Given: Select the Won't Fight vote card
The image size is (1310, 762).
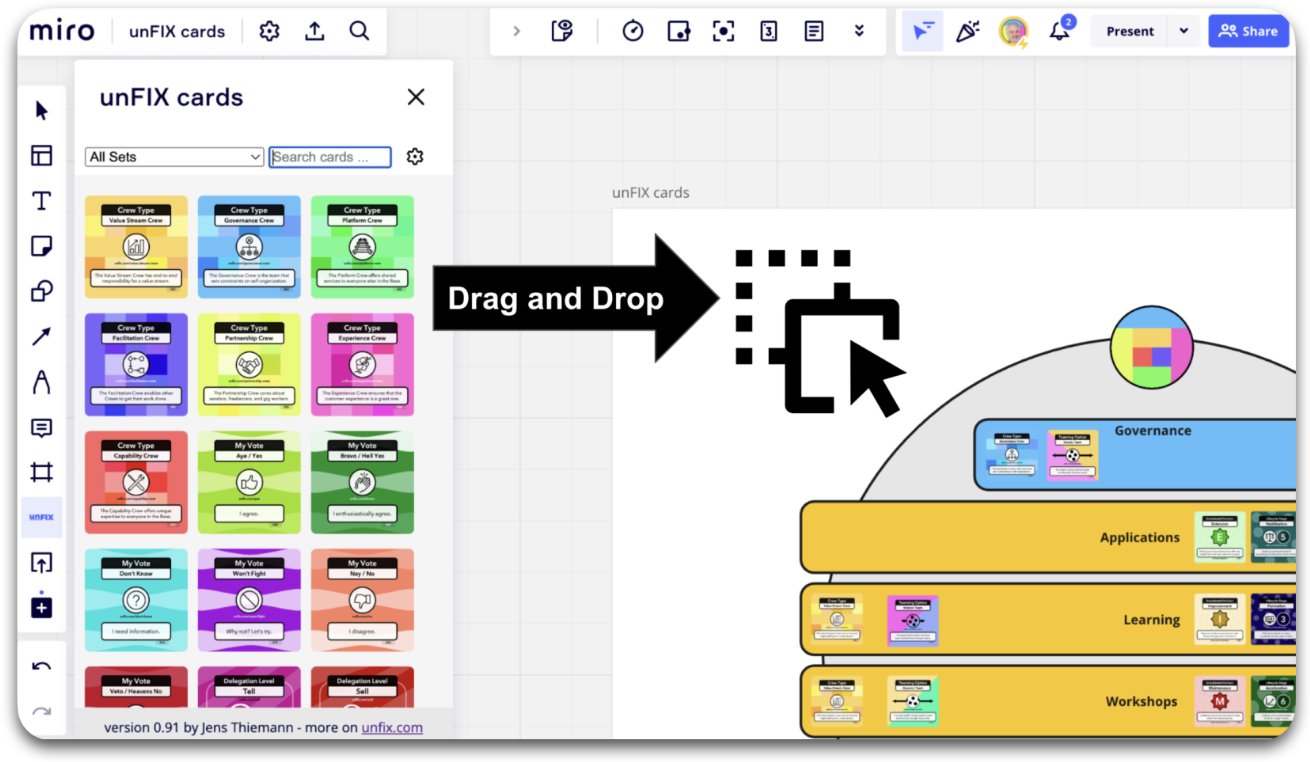Looking at the screenshot, I should tap(249, 600).
